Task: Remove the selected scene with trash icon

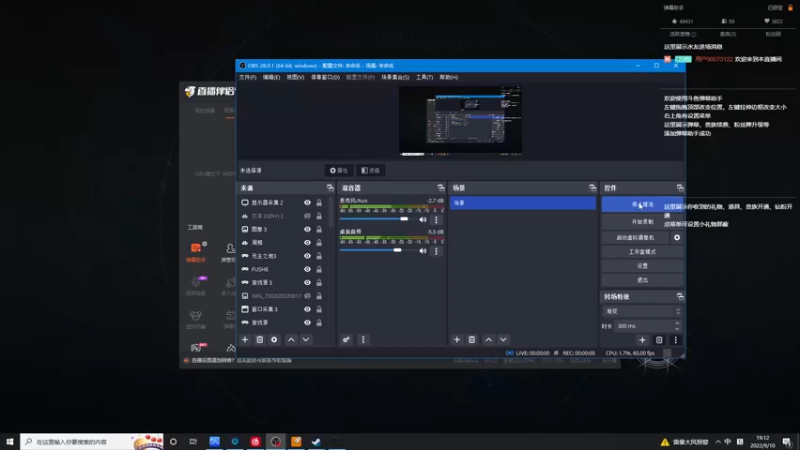Action: pos(472,340)
